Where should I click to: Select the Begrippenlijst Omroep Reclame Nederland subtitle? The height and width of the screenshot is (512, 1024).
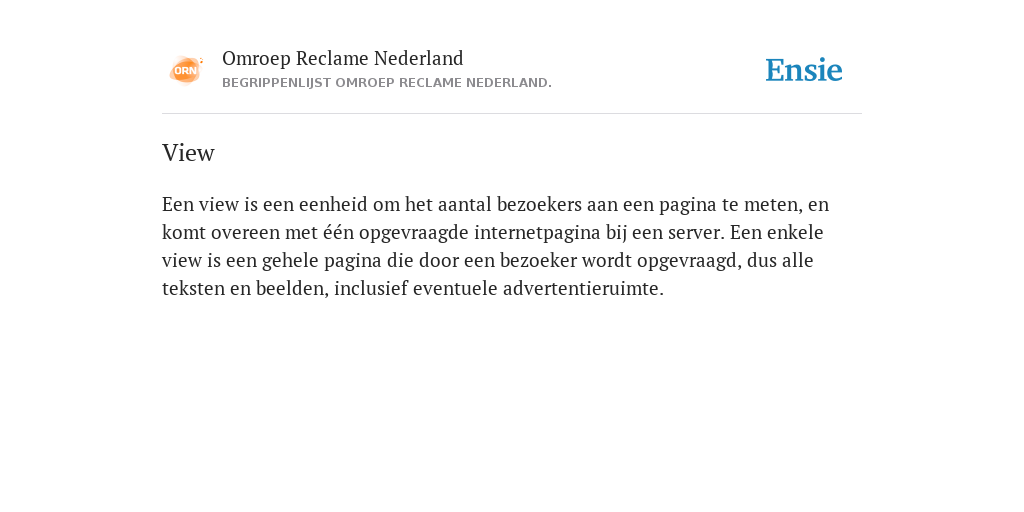387,83
